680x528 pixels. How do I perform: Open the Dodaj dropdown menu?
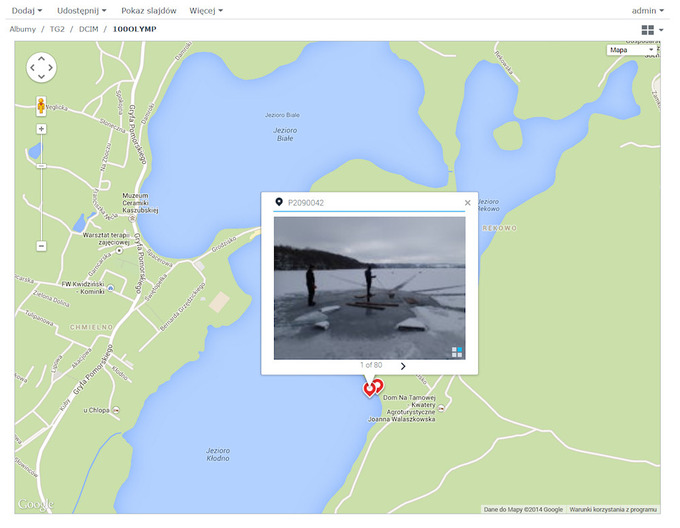[x=27, y=10]
